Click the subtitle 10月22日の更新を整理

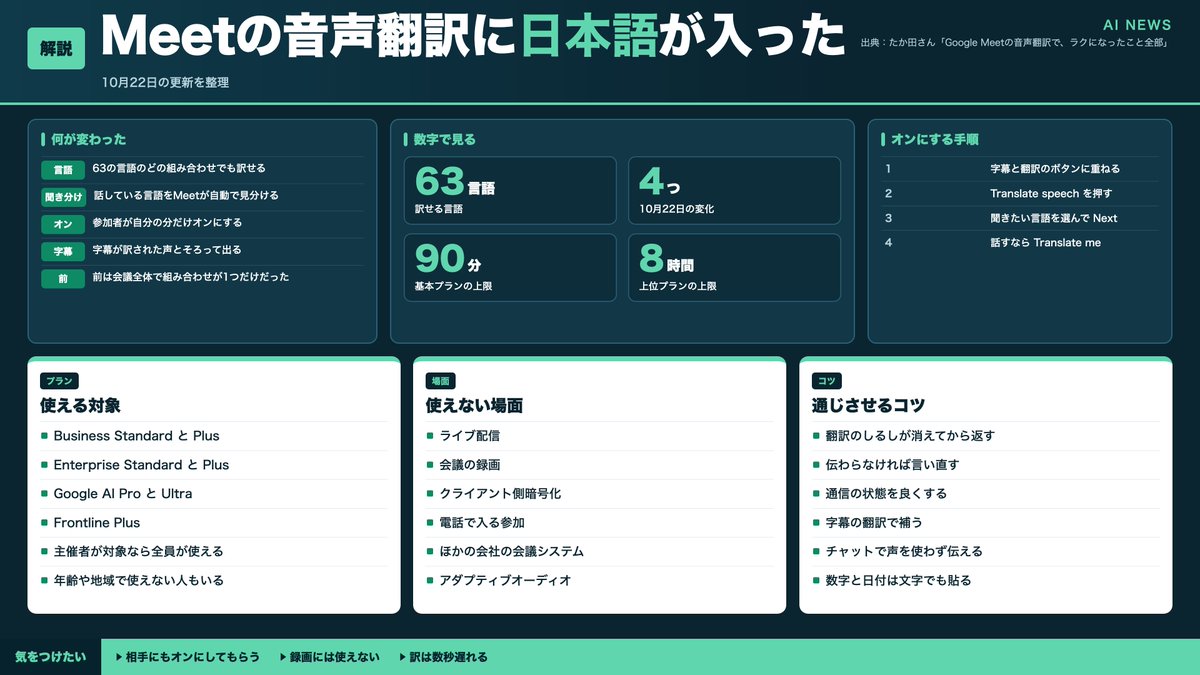pos(165,83)
